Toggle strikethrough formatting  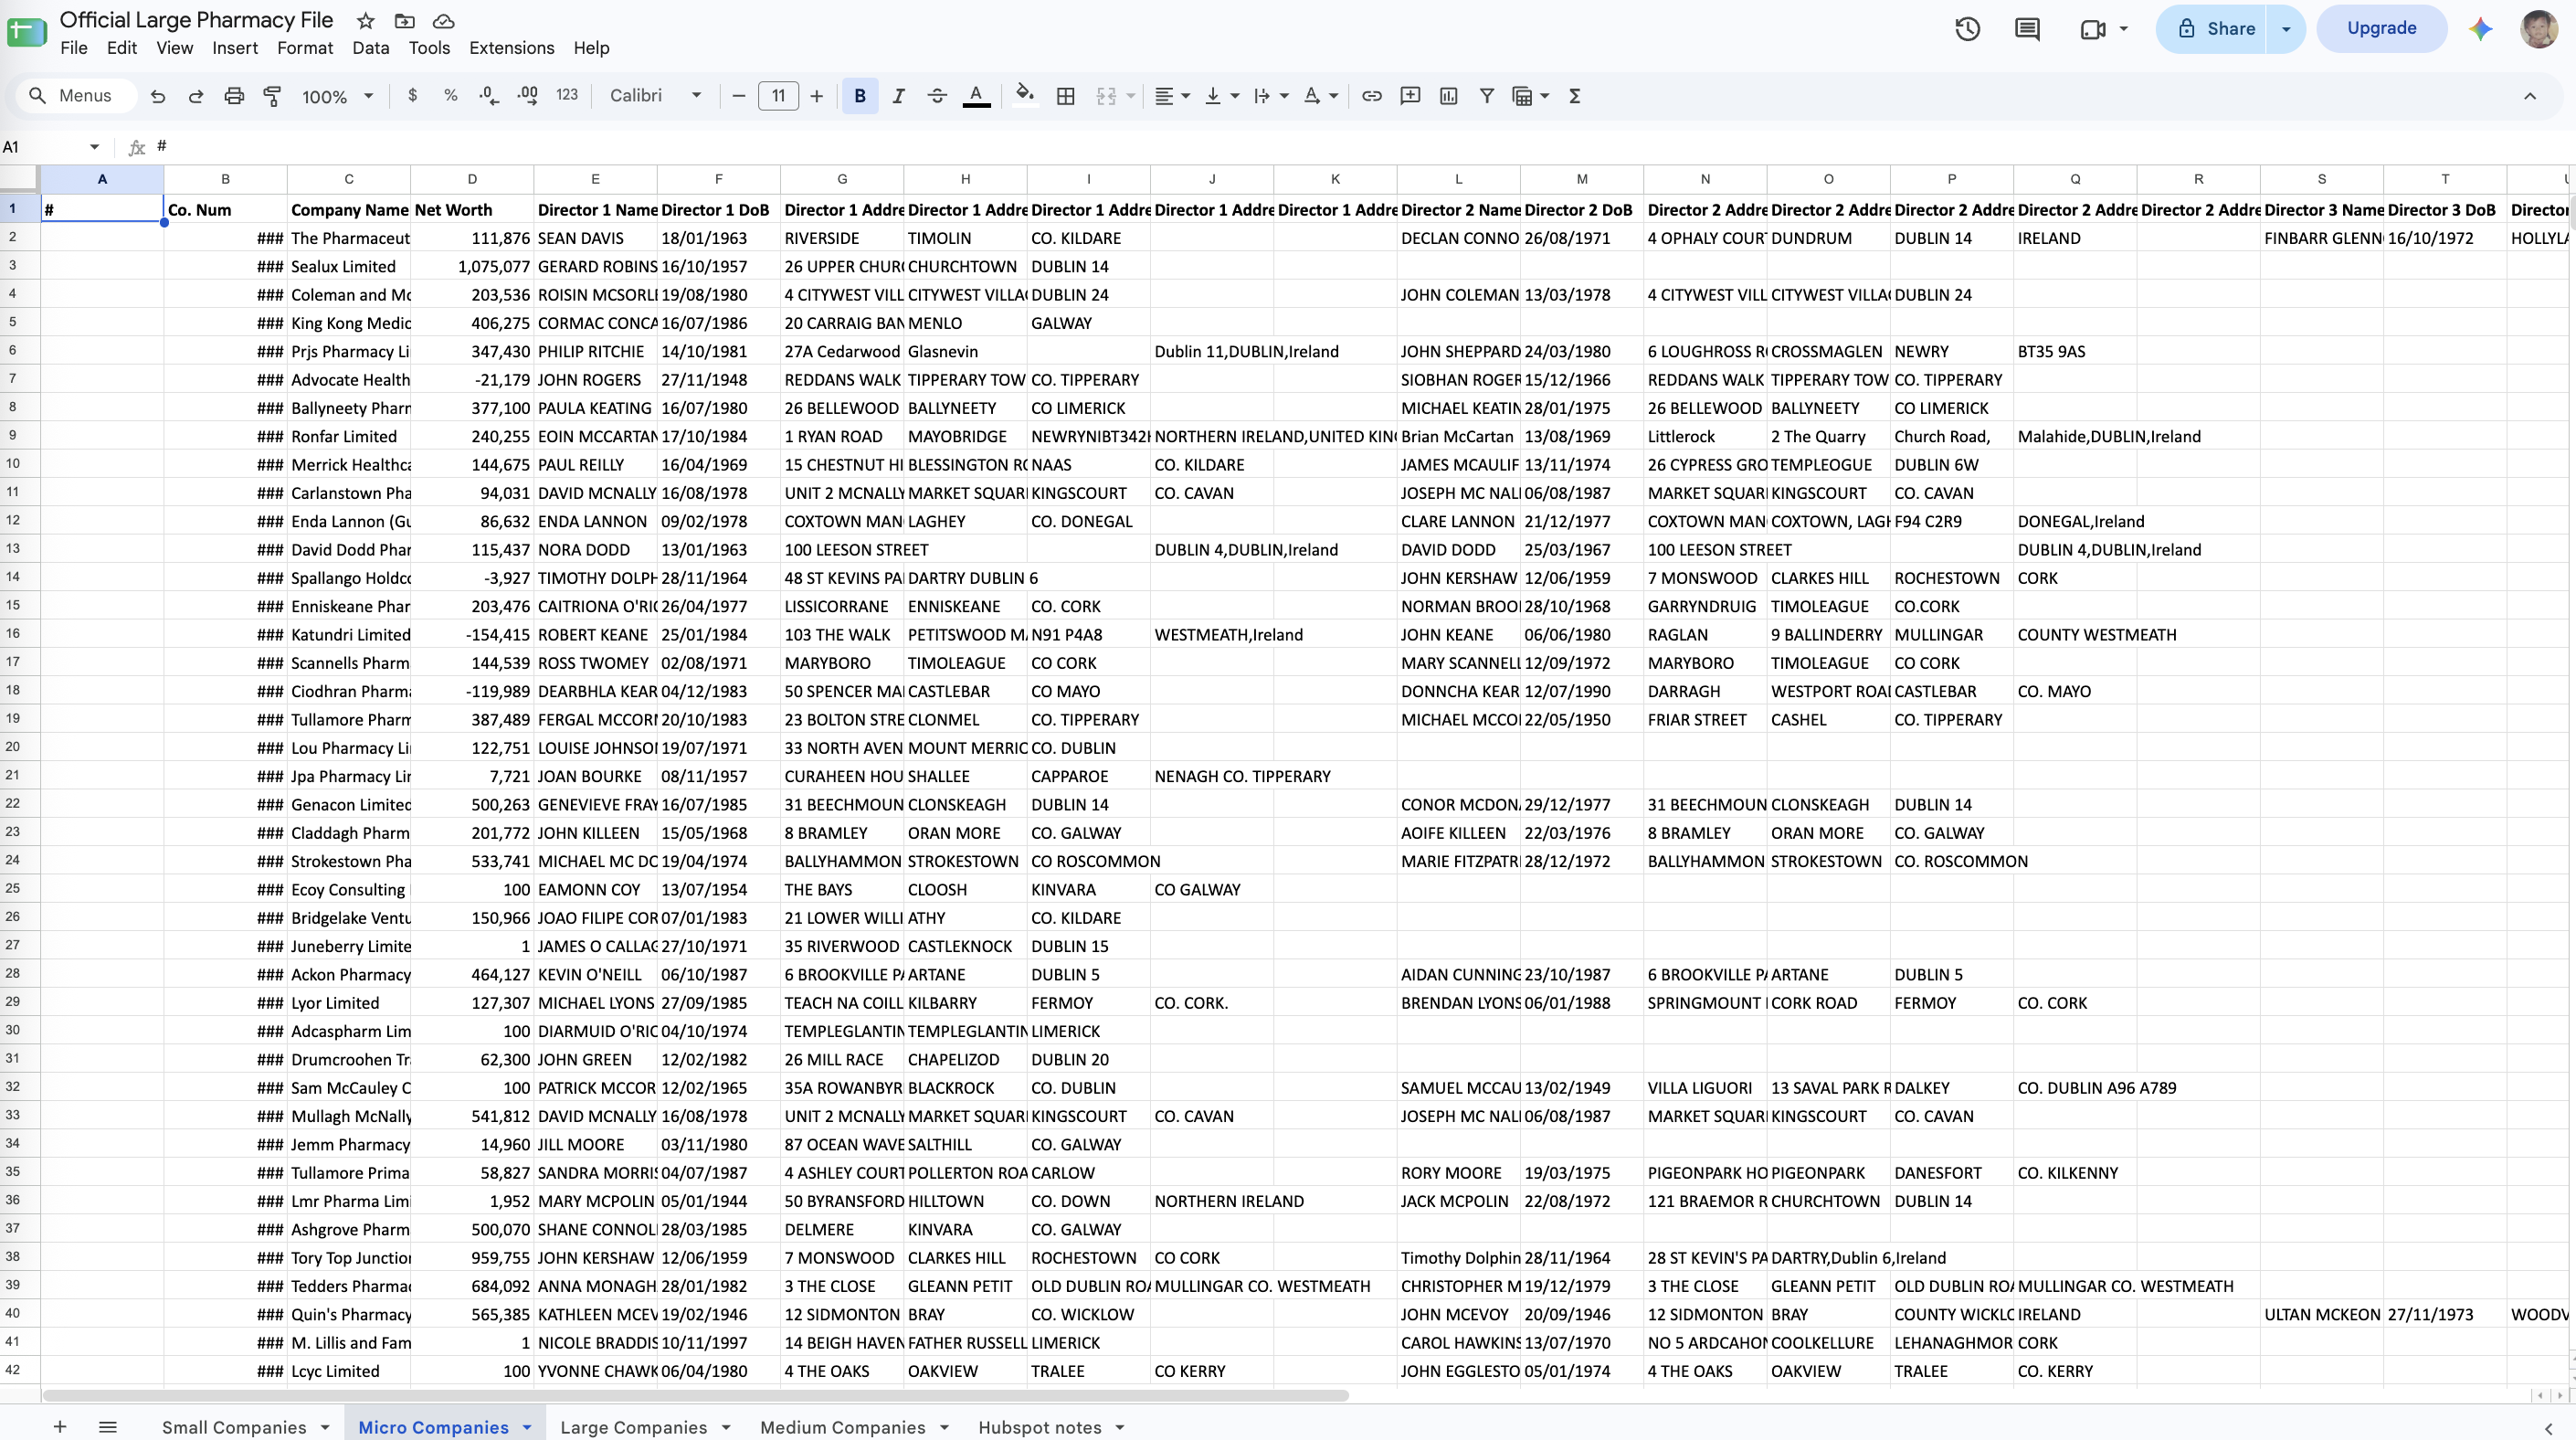(x=937, y=96)
